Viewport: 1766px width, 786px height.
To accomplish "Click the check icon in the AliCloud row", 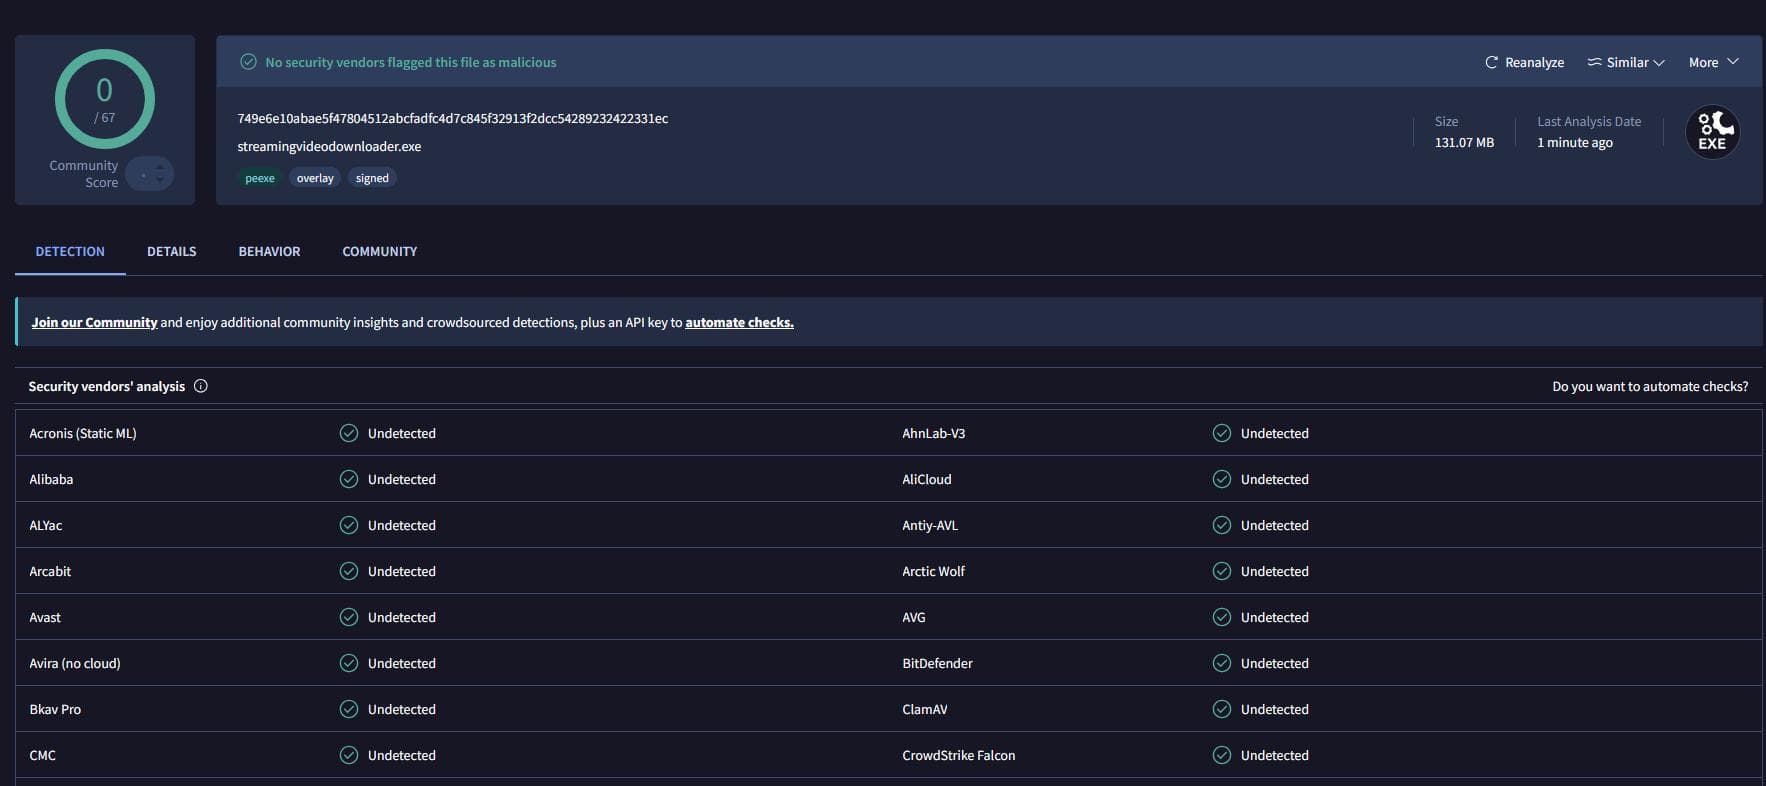I will (1222, 479).
